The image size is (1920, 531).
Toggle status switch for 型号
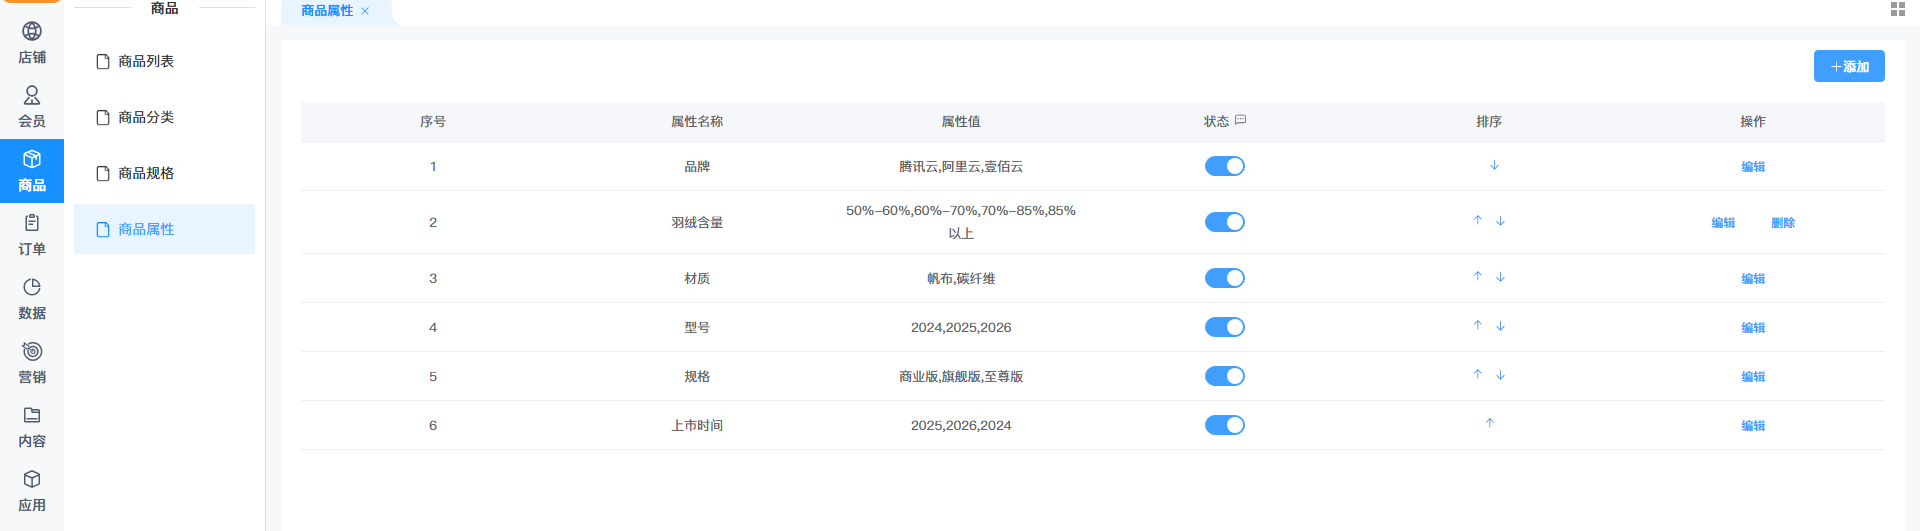point(1224,327)
